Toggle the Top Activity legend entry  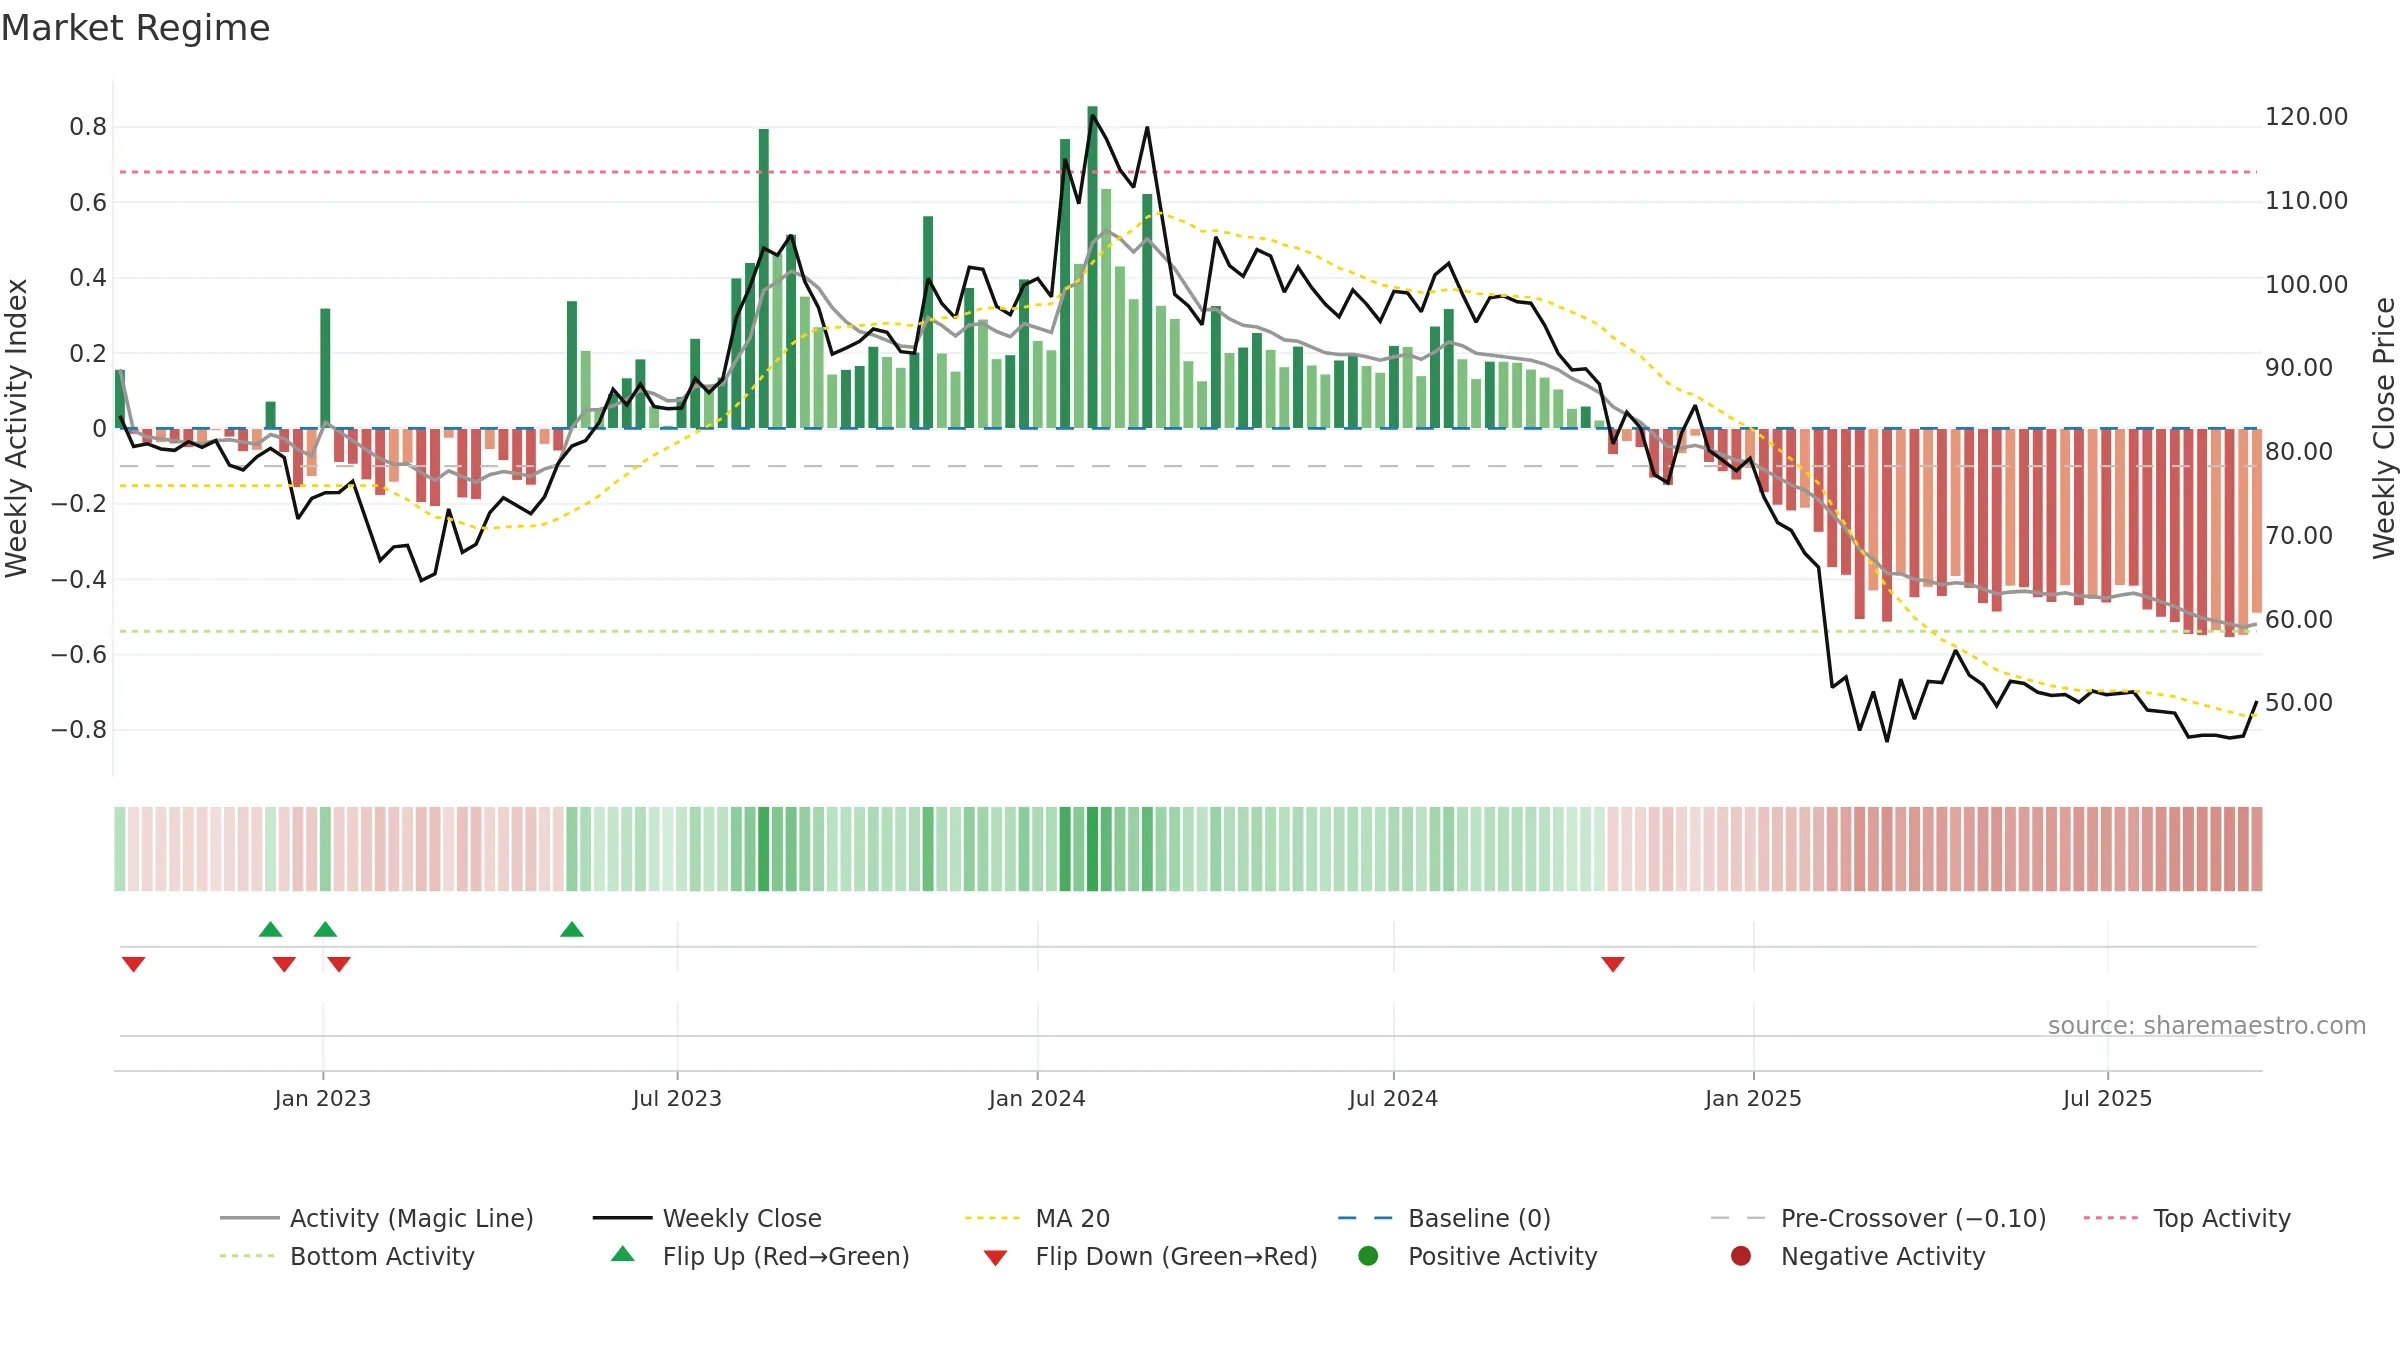click(2187, 1218)
